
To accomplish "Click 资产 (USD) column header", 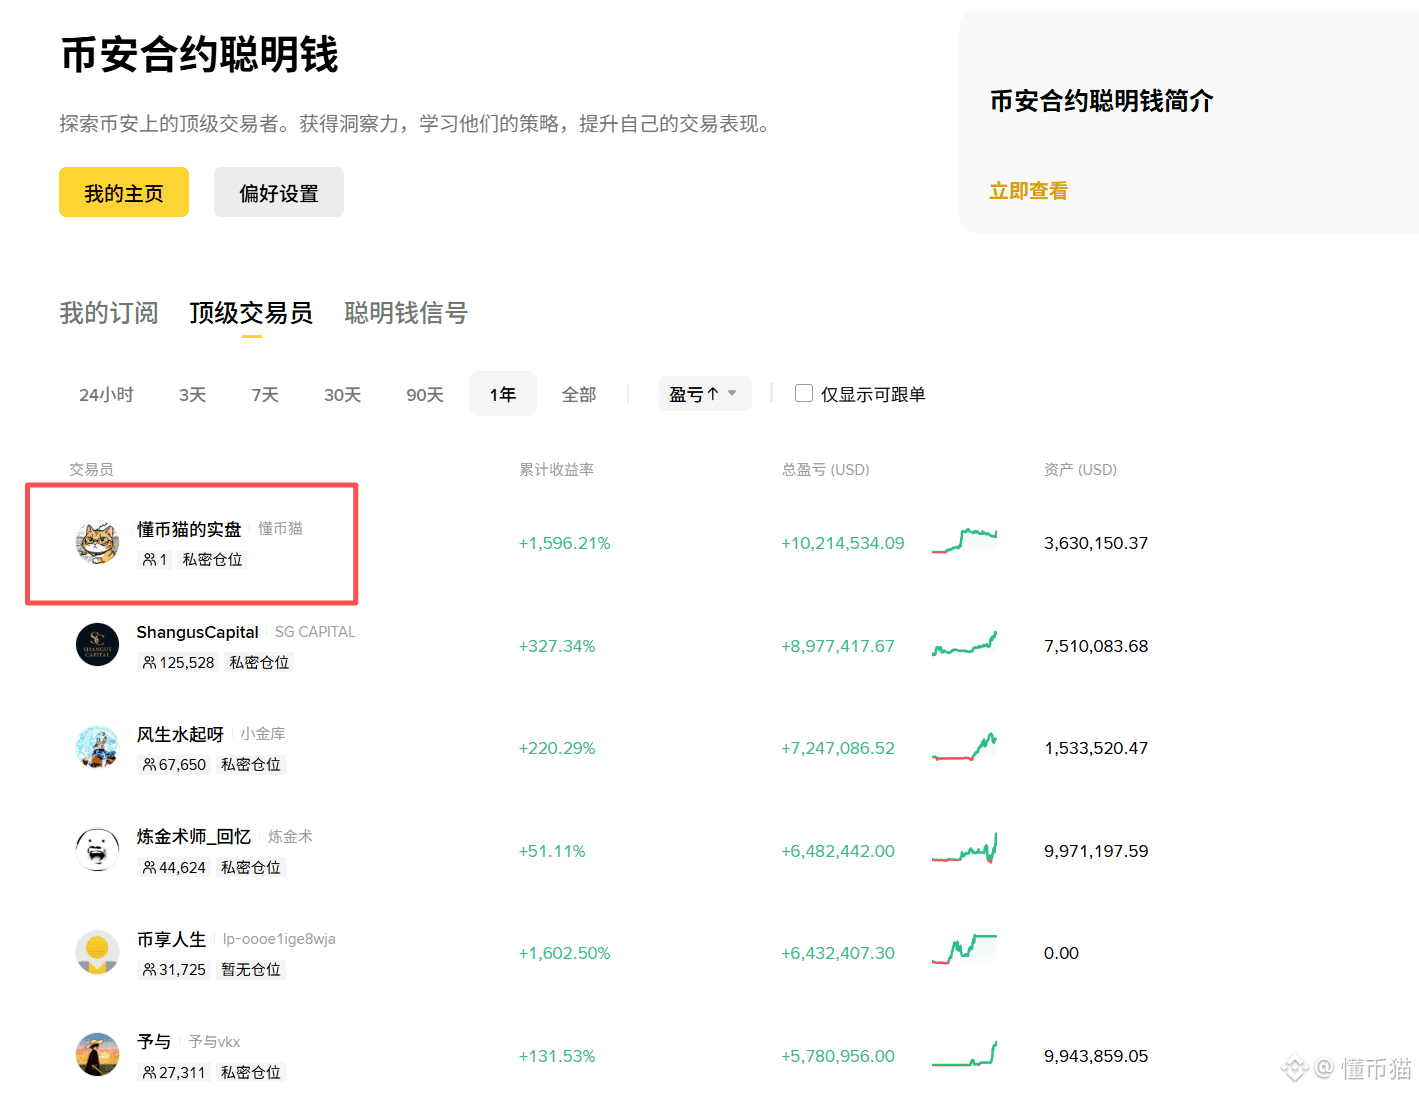I will [1080, 469].
